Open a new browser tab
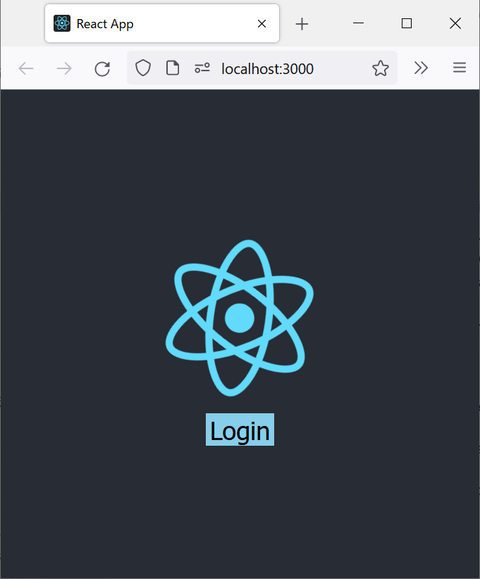 coord(302,24)
